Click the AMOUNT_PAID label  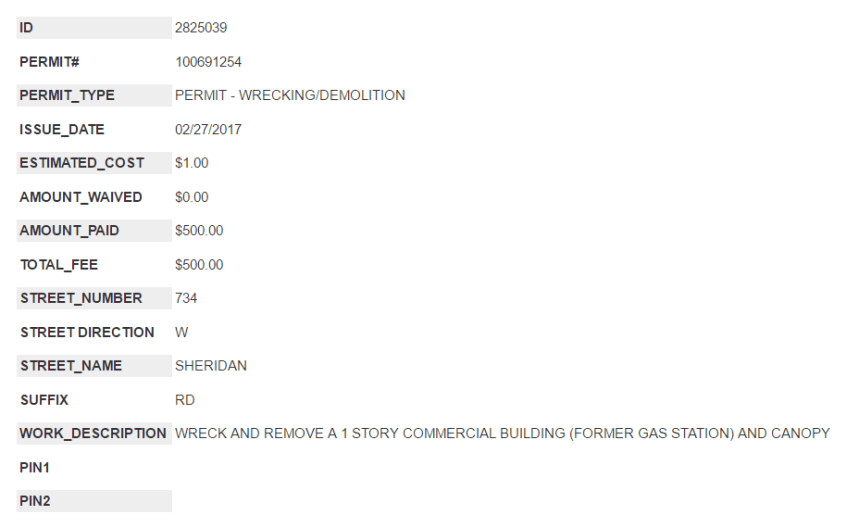pyautogui.click(x=69, y=231)
